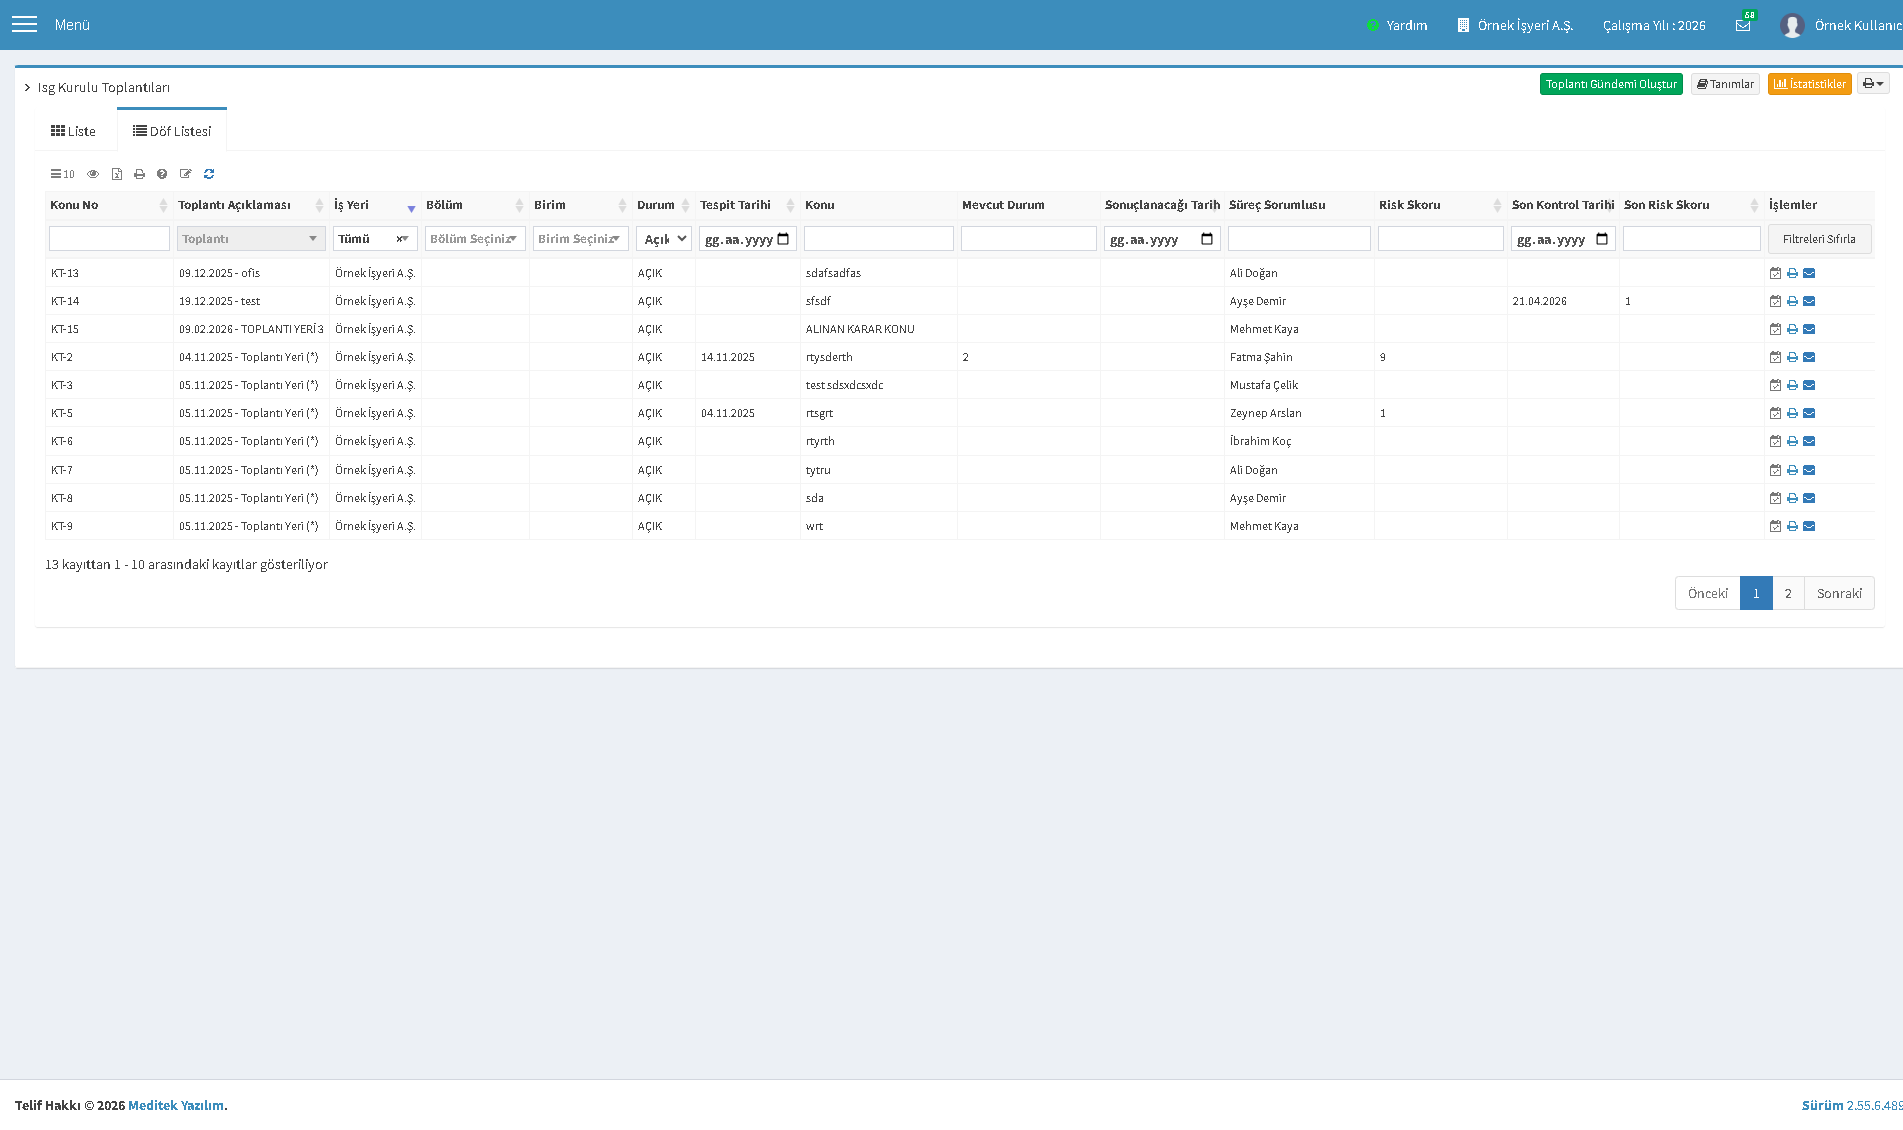Go to page 2 of results

point(1788,593)
